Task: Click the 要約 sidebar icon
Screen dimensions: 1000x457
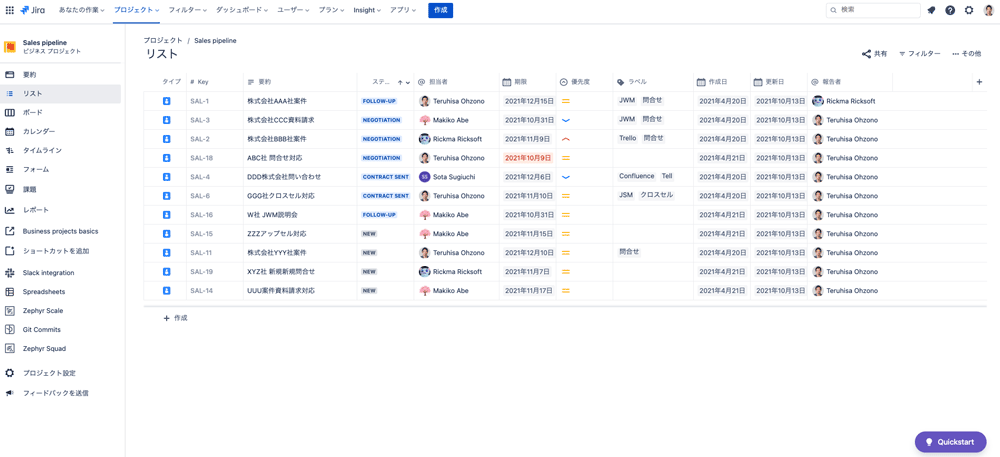Action: (10, 75)
